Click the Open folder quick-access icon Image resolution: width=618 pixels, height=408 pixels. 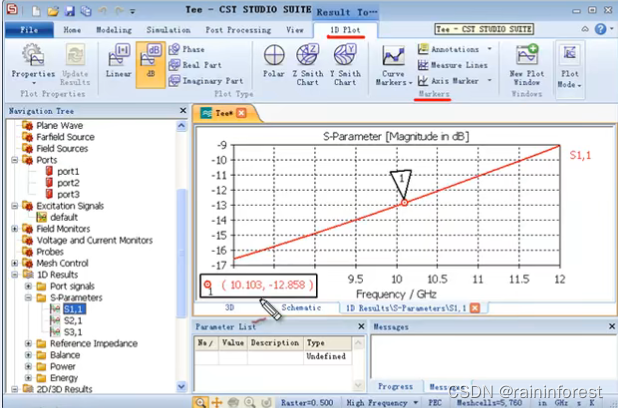[53, 11]
